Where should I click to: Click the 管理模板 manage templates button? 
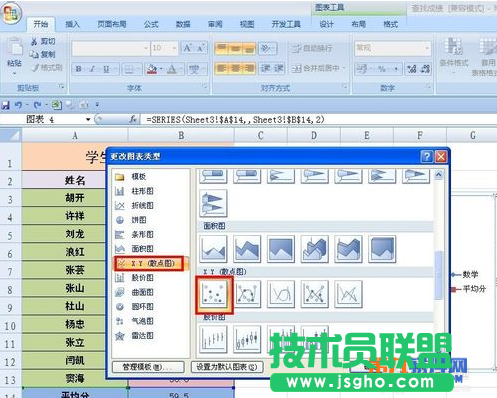pyautogui.click(x=148, y=367)
